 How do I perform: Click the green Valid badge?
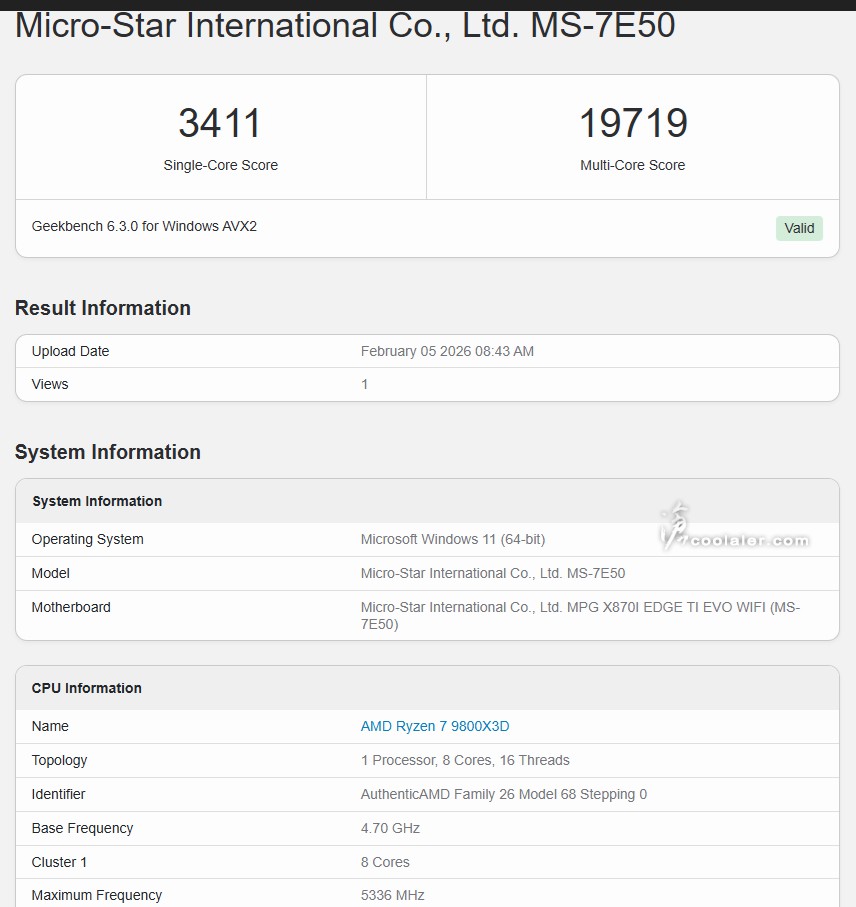pos(799,228)
